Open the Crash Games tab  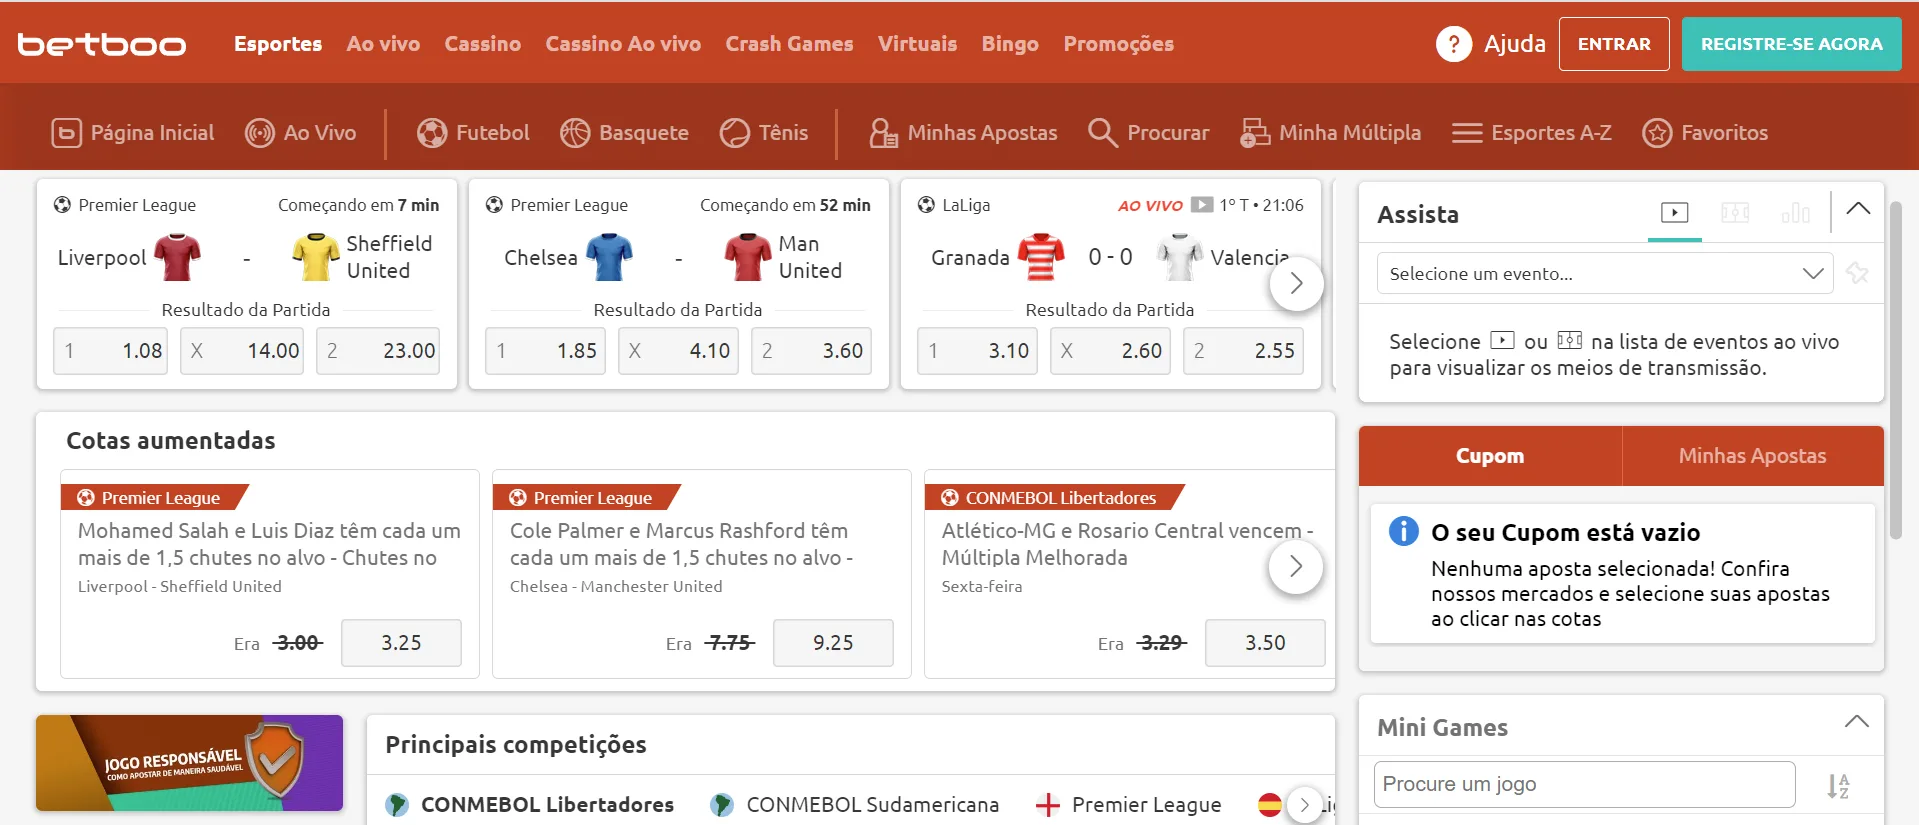point(789,44)
